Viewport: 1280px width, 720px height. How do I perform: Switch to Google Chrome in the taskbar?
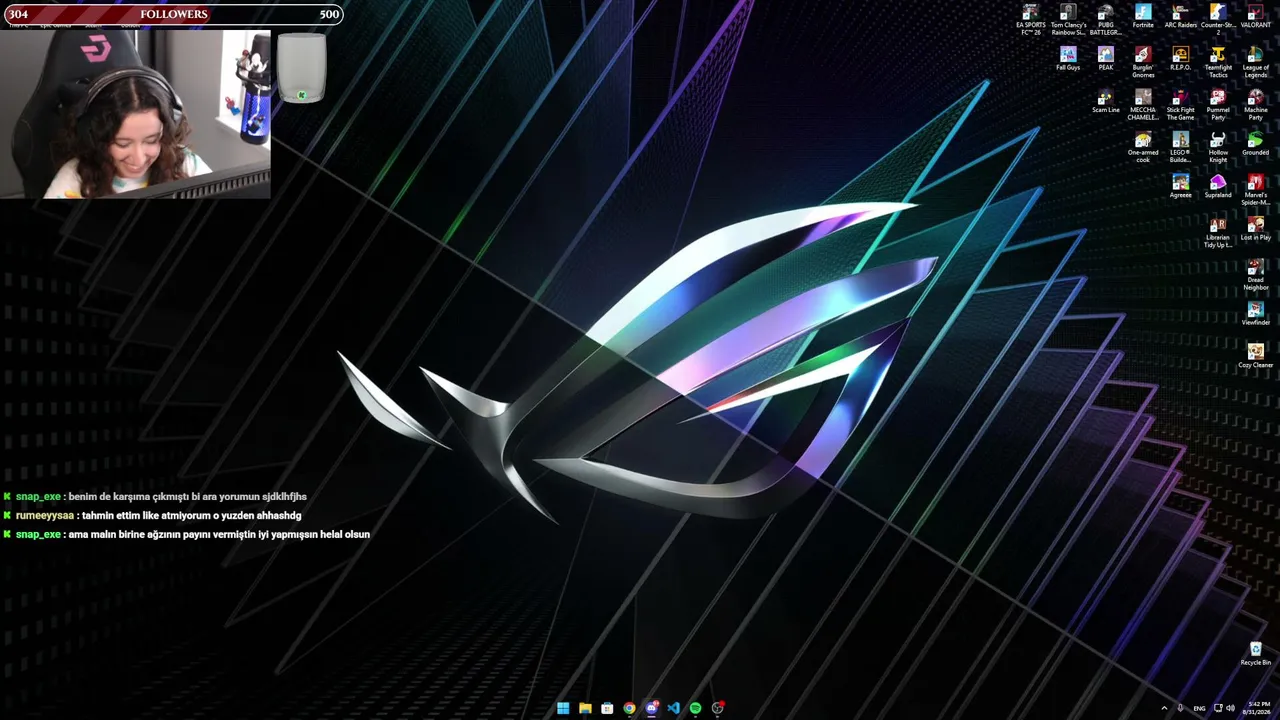629,708
